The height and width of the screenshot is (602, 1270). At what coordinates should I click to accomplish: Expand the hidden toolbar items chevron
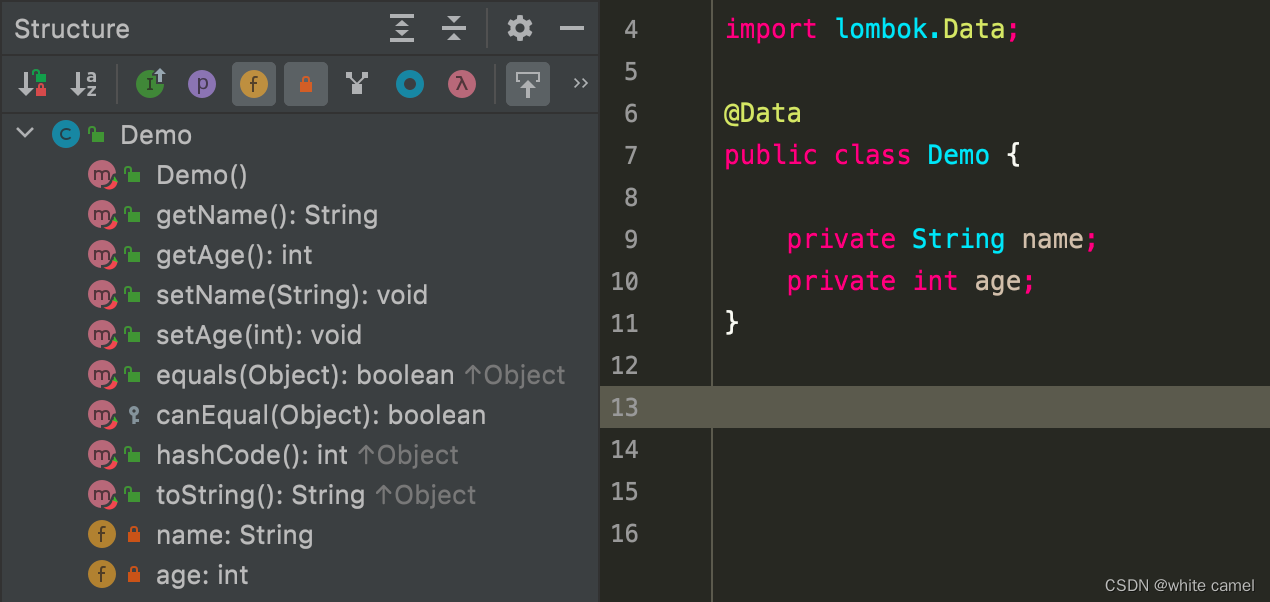pyautogui.click(x=580, y=84)
